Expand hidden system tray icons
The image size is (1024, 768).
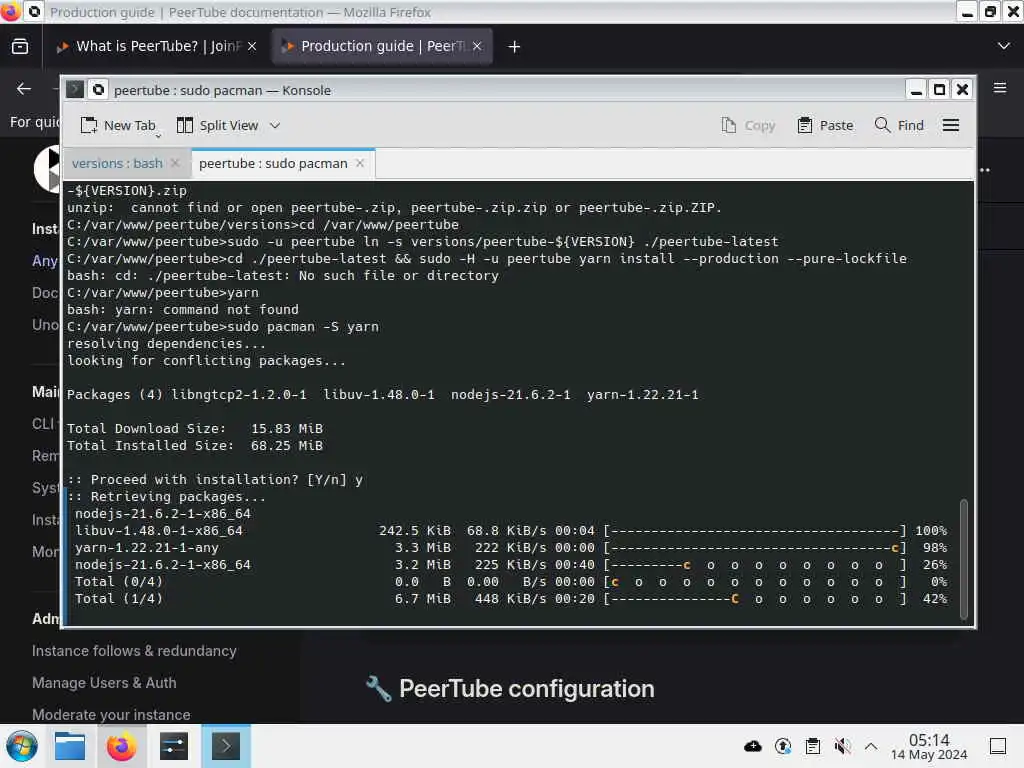[x=871, y=746]
